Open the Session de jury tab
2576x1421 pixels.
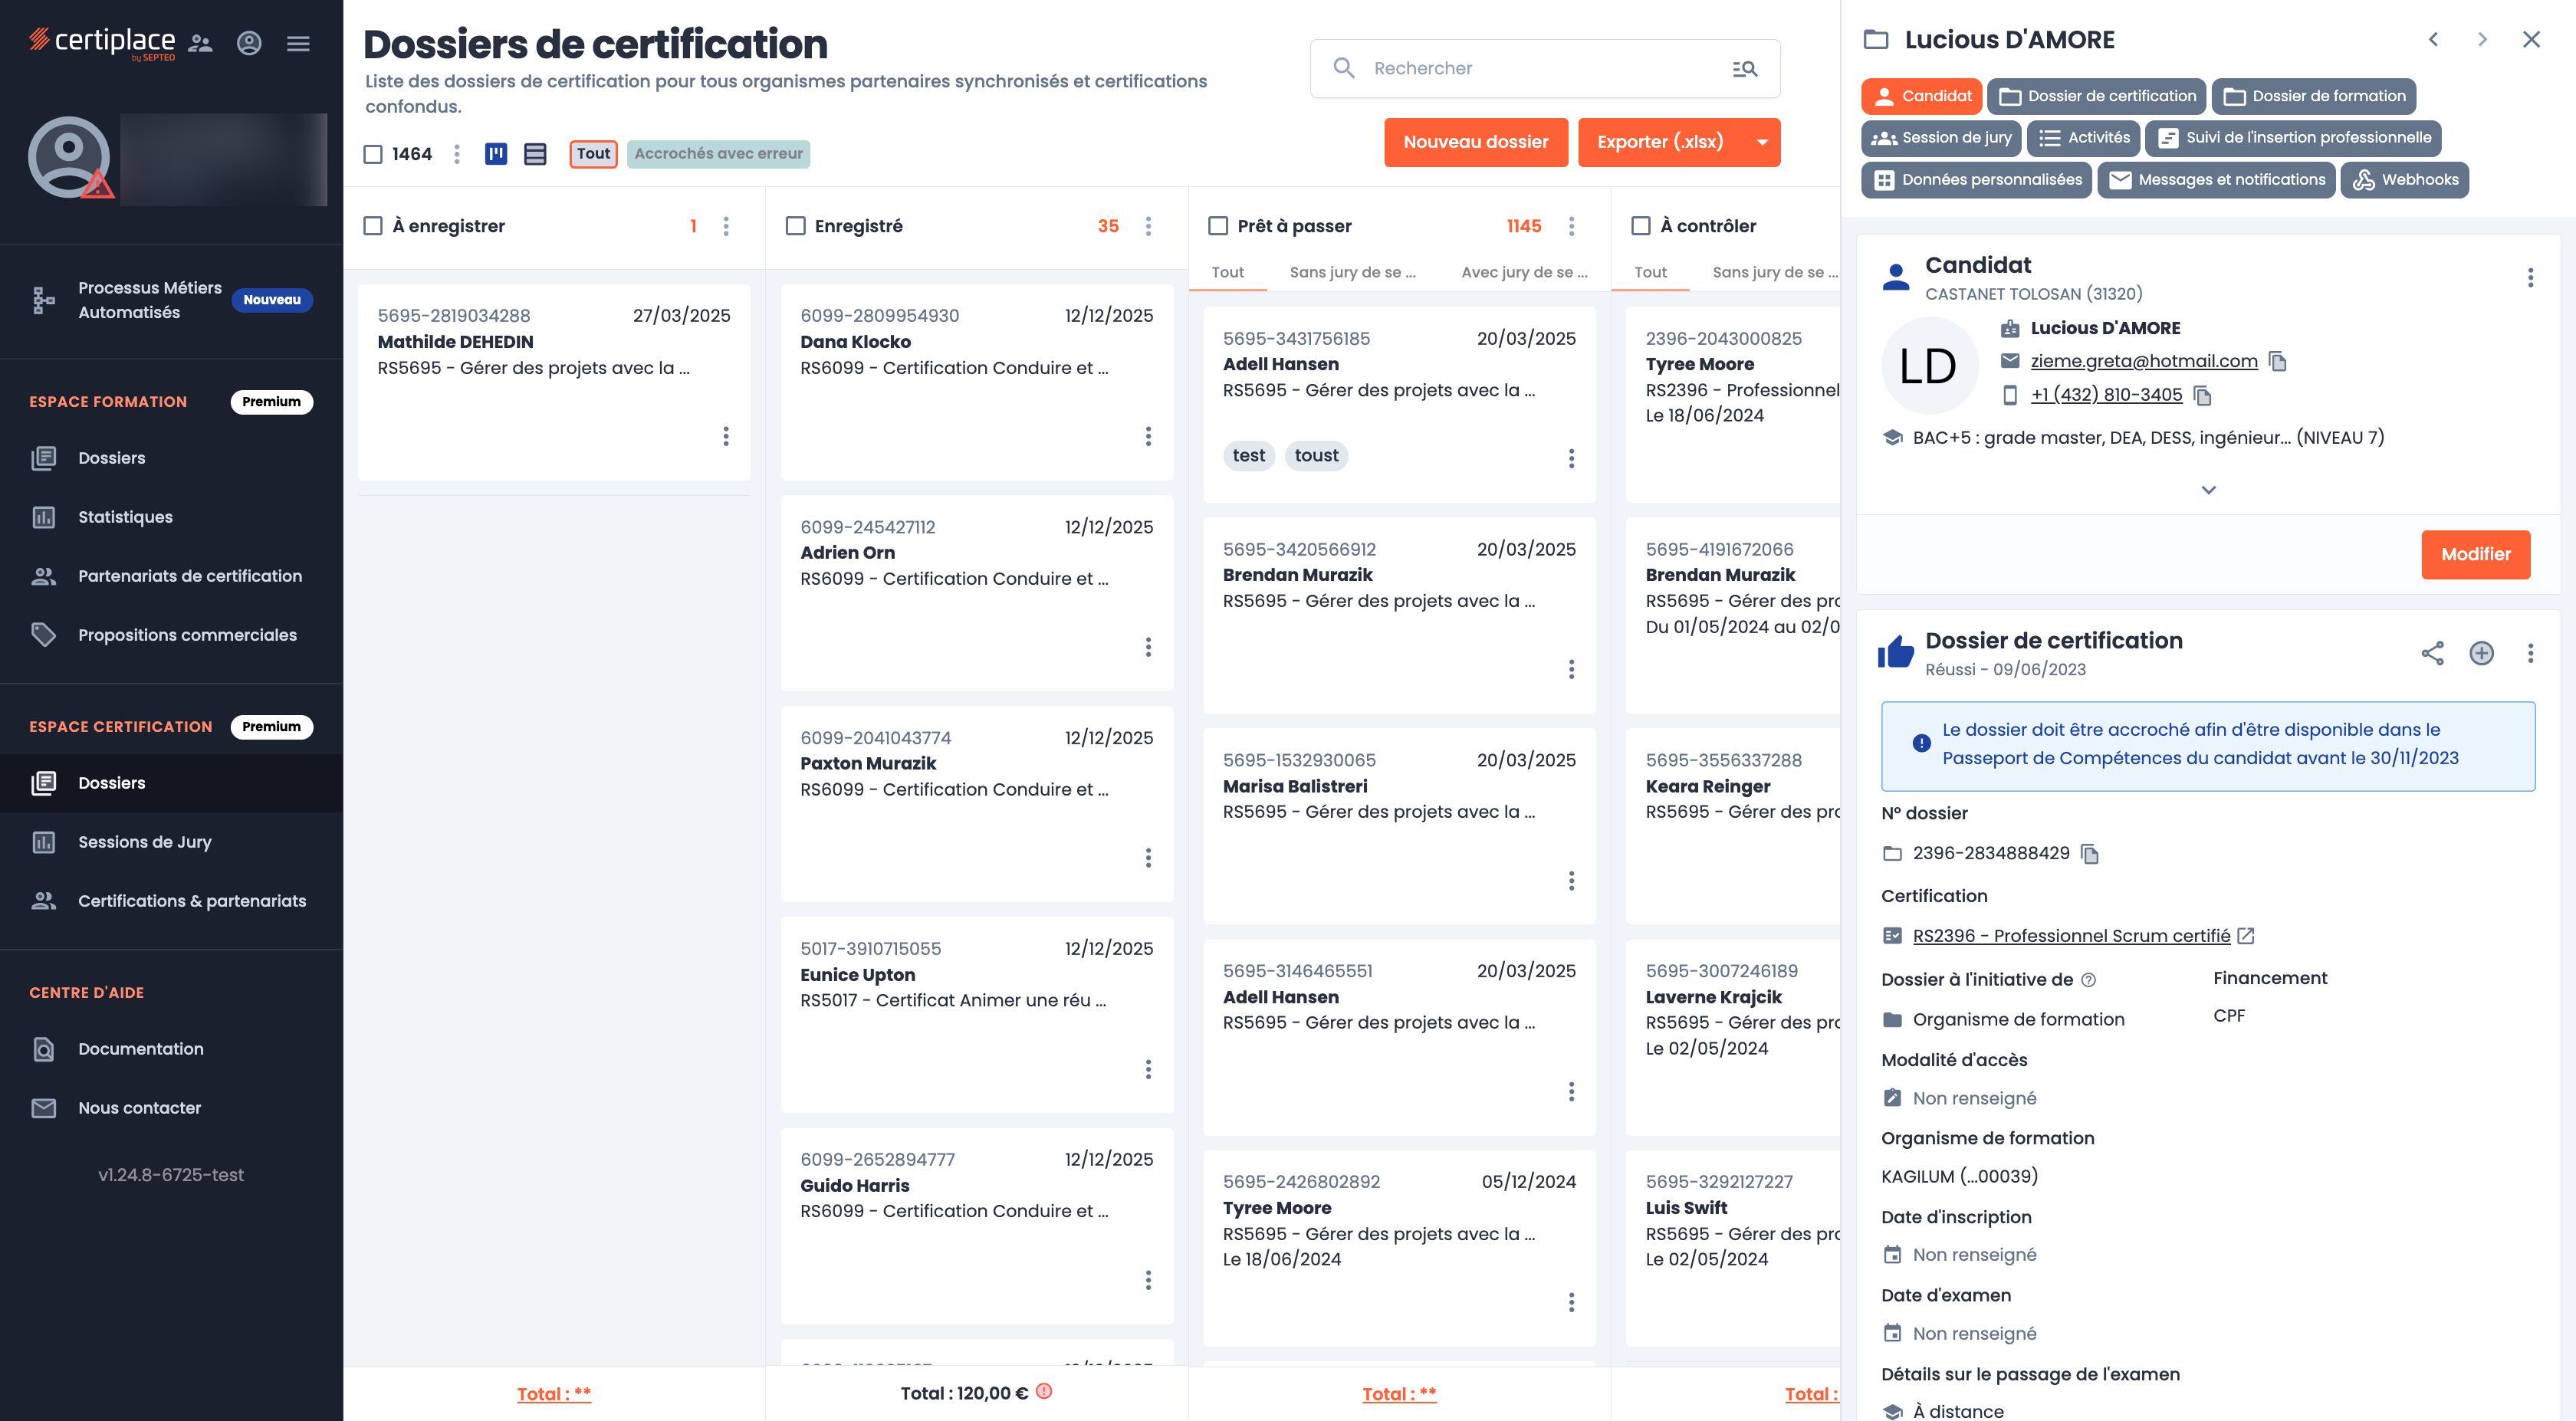point(1941,138)
